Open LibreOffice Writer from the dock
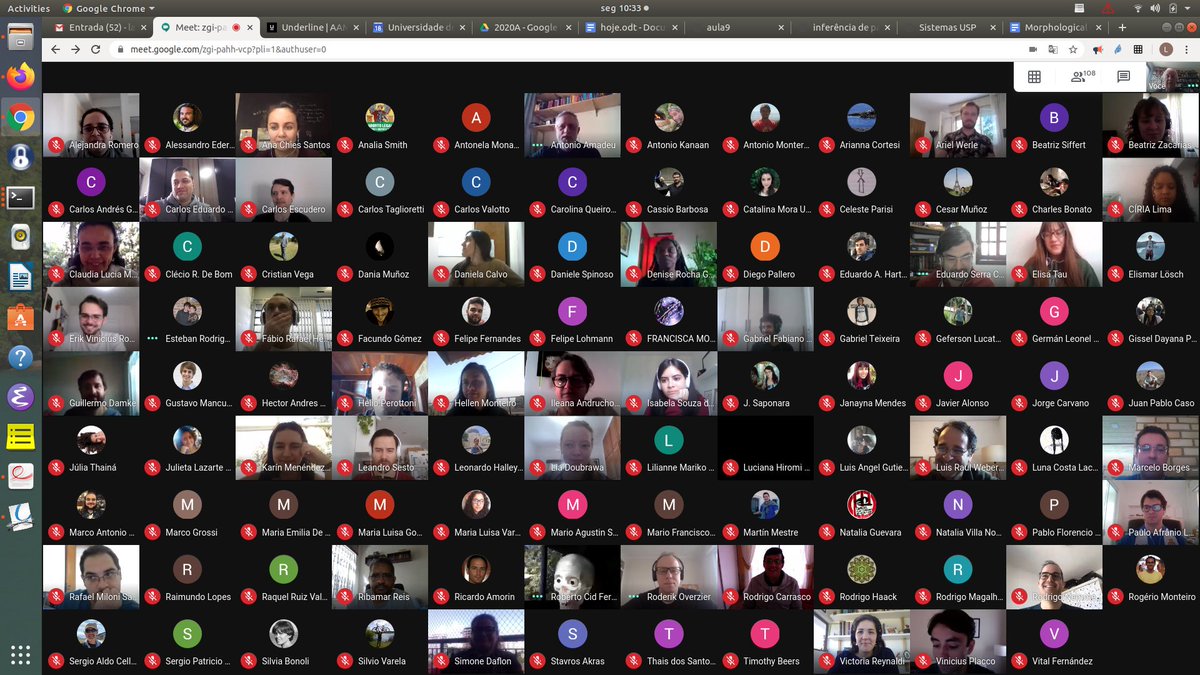The height and width of the screenshot is (675, 1200). pos(21,277)
